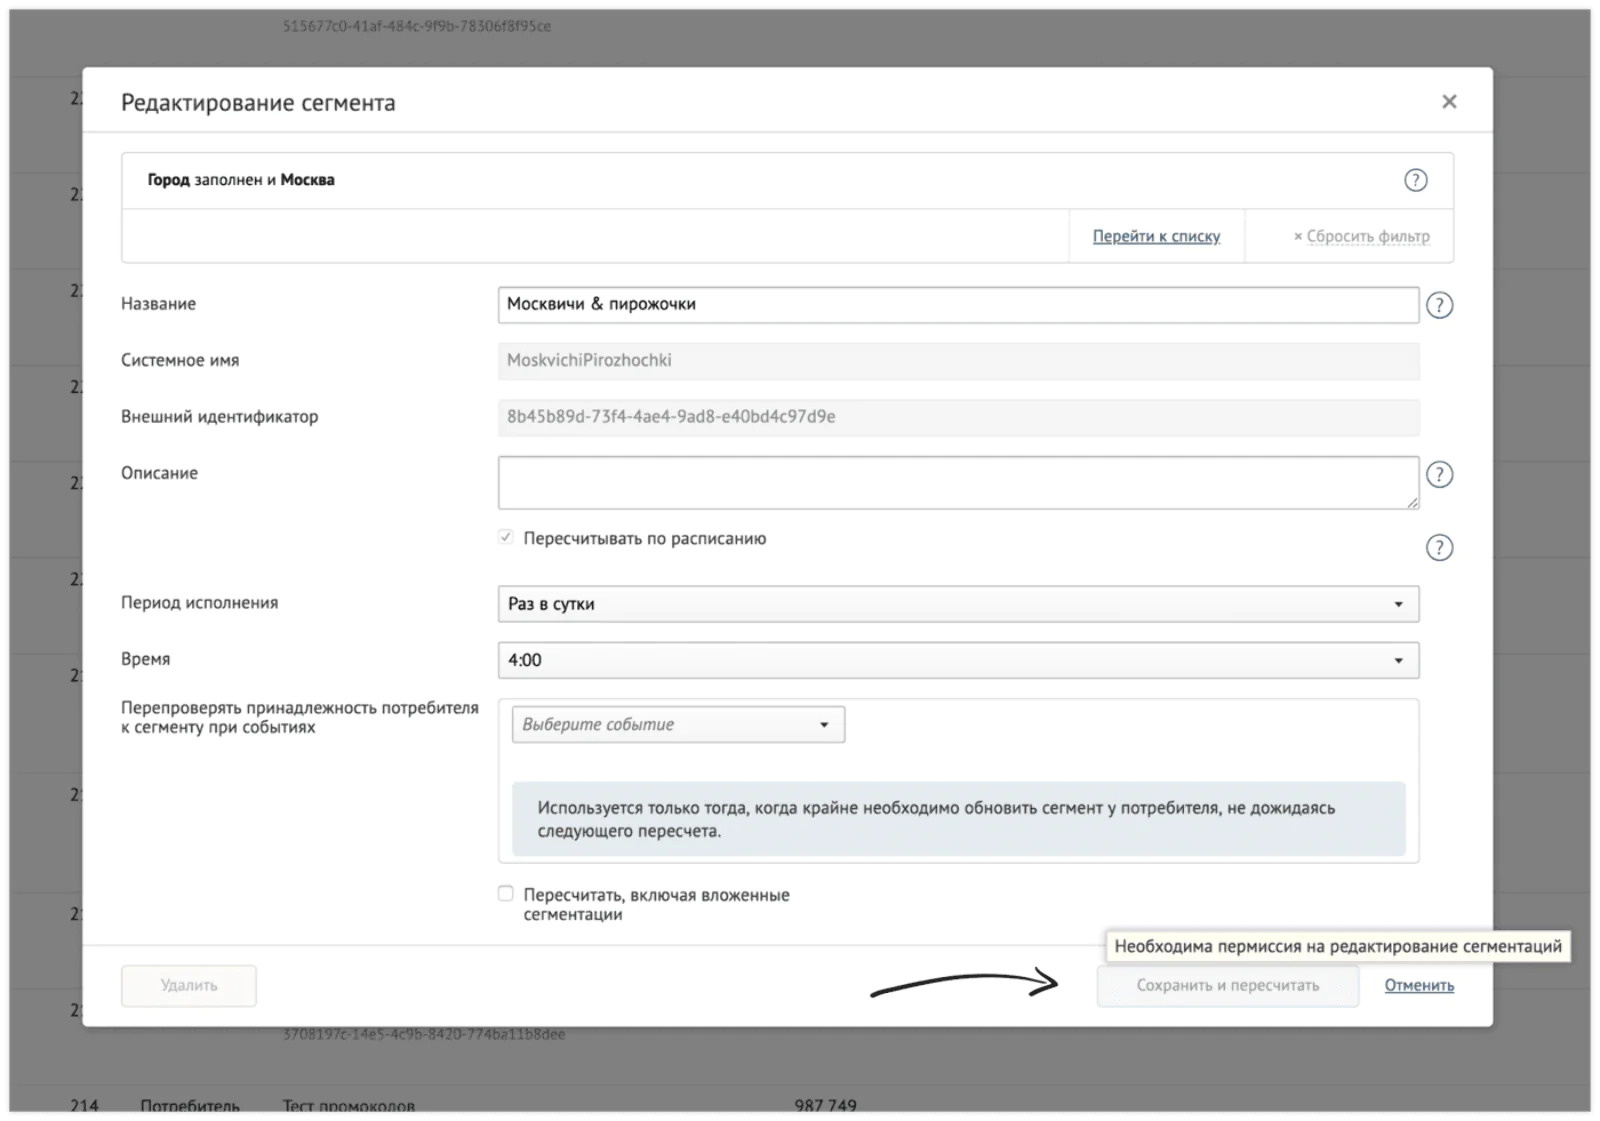Open help icon beside Описание field

point(1439,474)
